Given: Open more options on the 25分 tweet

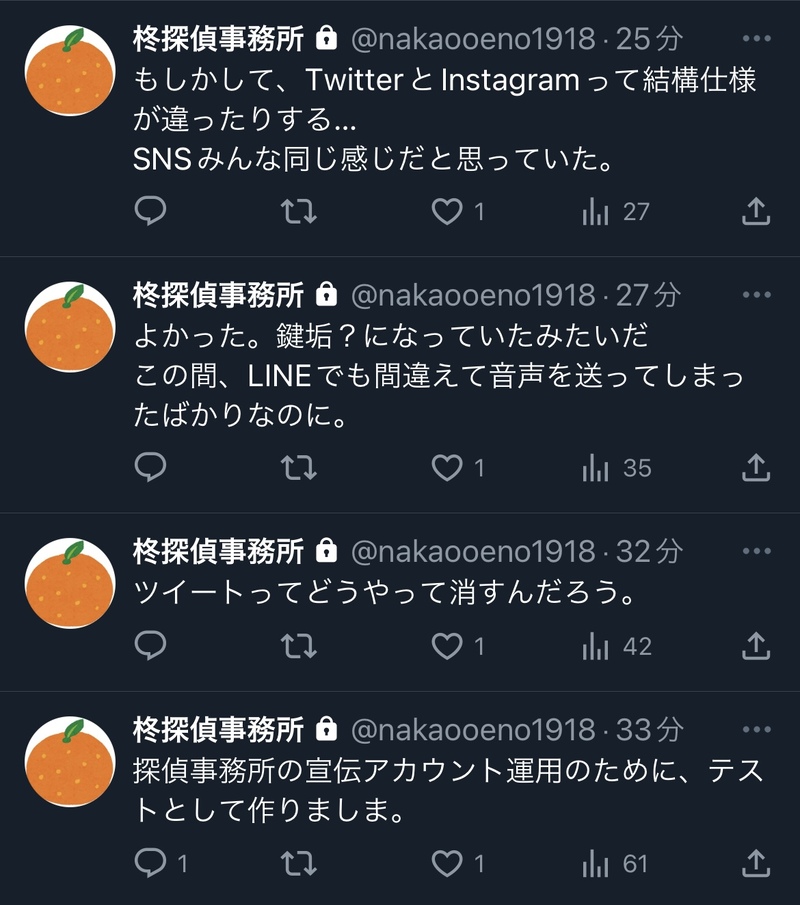Looking at the screenshot, I should click(757, 39).
